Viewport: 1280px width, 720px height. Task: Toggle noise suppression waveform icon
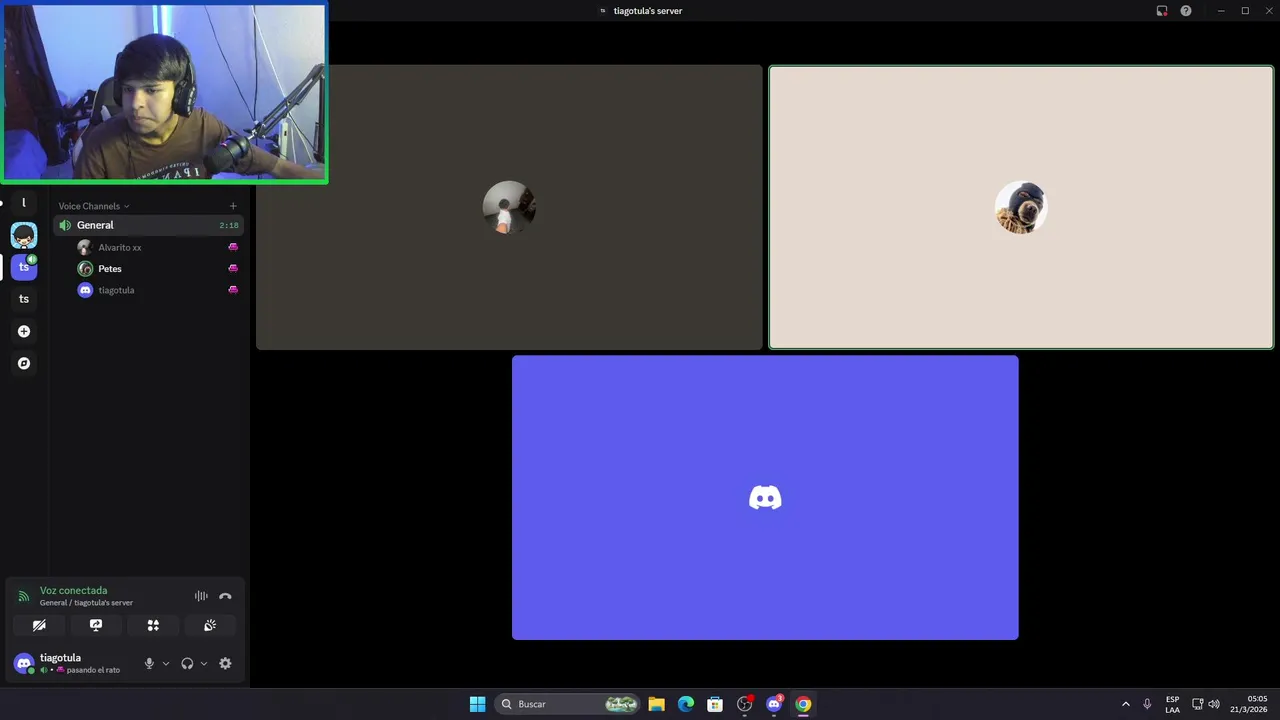[201, 596]
